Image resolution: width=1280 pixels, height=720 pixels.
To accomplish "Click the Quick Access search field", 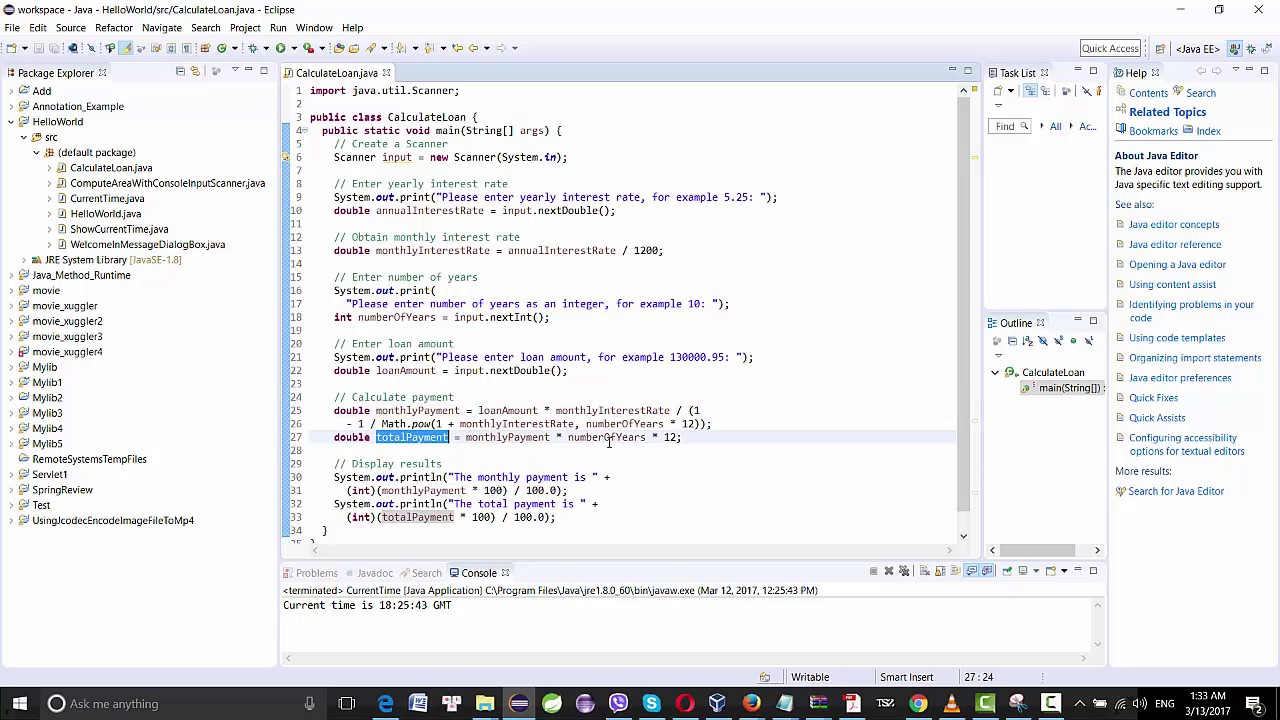I will pyautogui.click(x=1110, y=48).
